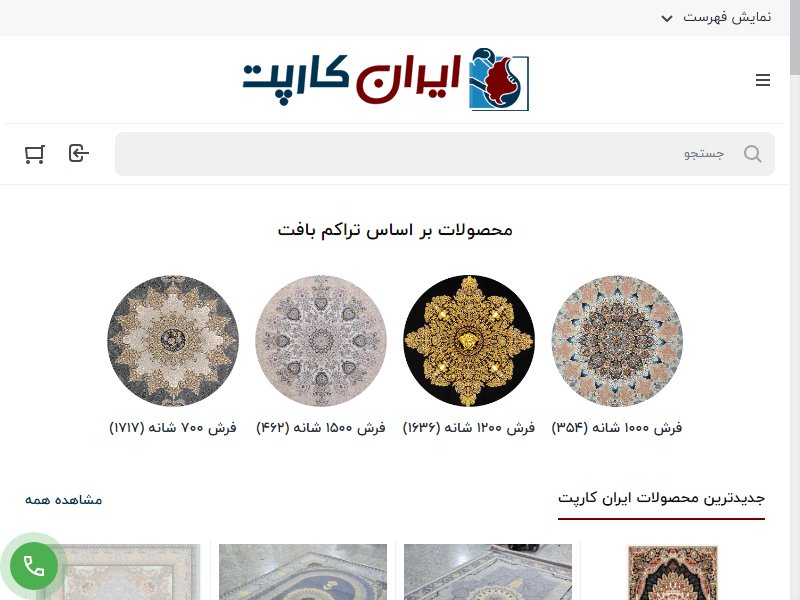Select the جدیدترین محصولات ایران کارپت tab
The width and height of the screenshot is (800, 600).
click(661, 498)
